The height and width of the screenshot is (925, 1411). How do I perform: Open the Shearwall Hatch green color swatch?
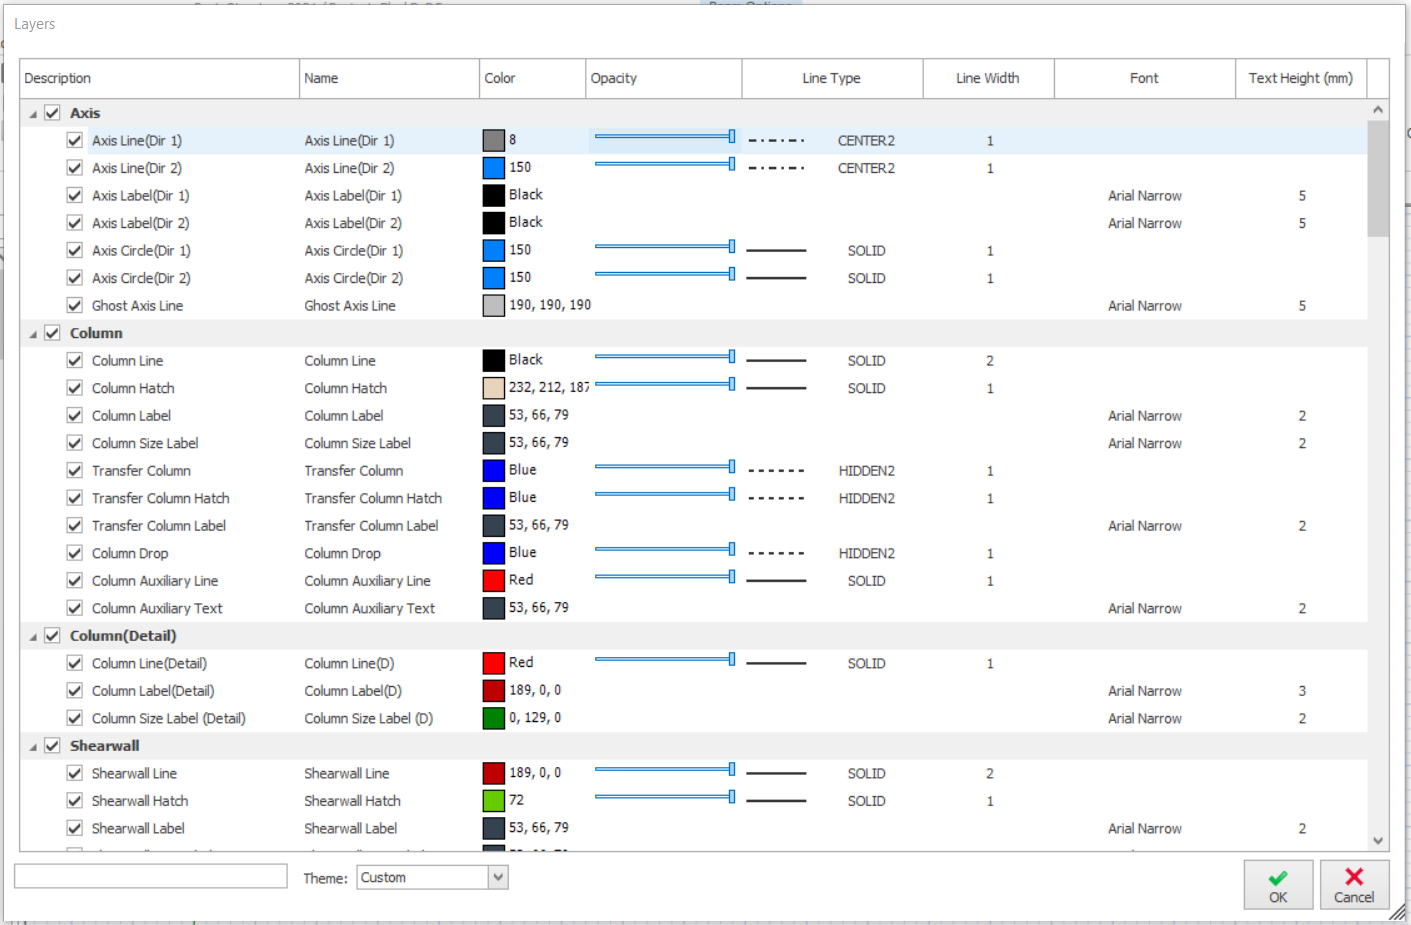[x=494, y=801]
